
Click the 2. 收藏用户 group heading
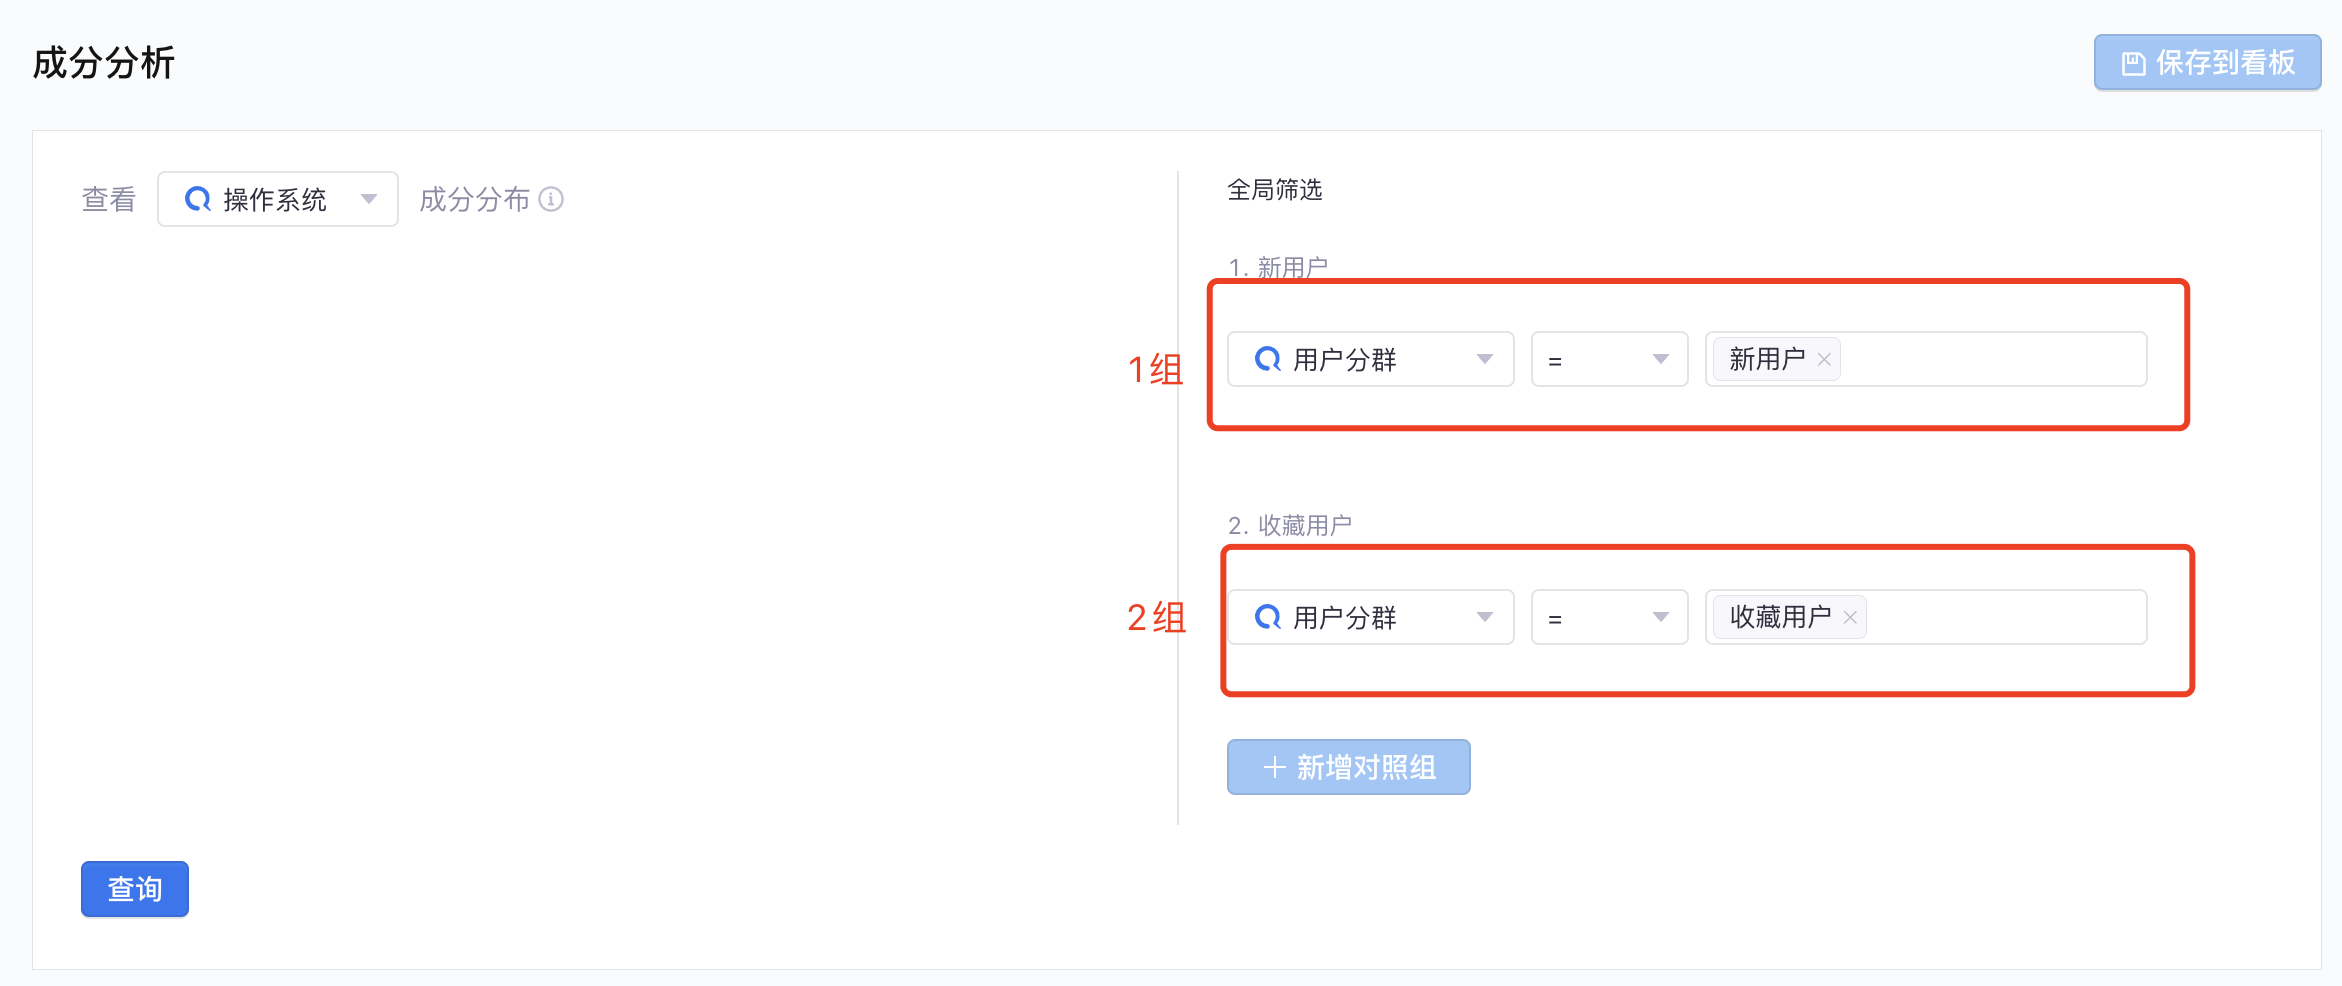(1290, 525)
